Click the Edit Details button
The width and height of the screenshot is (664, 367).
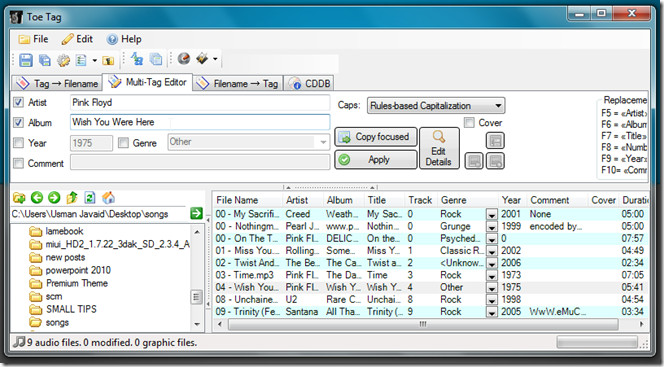coord(439,148)
